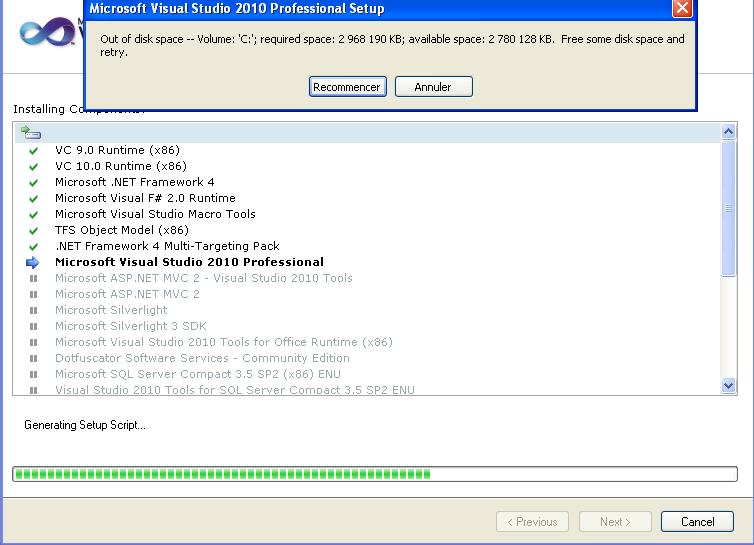
Task: Click the checkmark next to VC 10.0 Runtime
Action: click(x=33, y=167)
